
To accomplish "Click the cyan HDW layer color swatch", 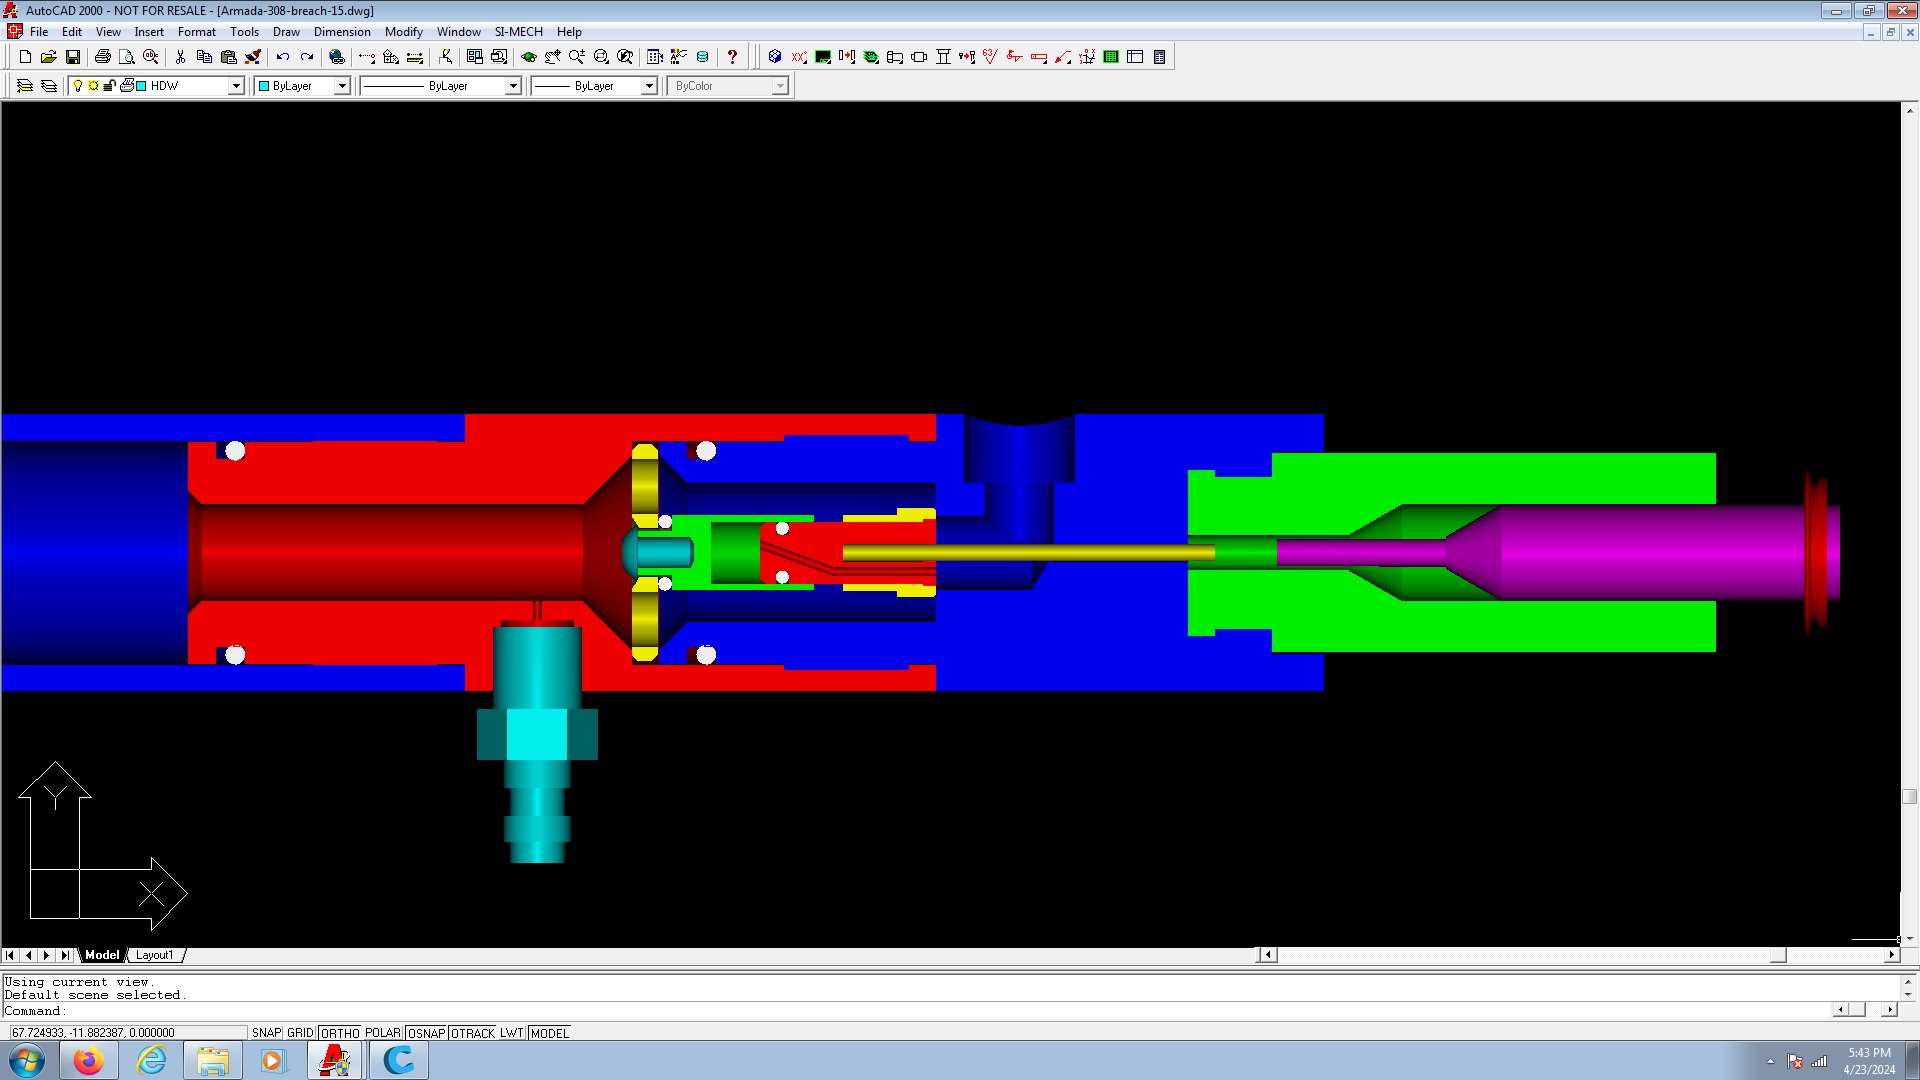I will (141, 86).
